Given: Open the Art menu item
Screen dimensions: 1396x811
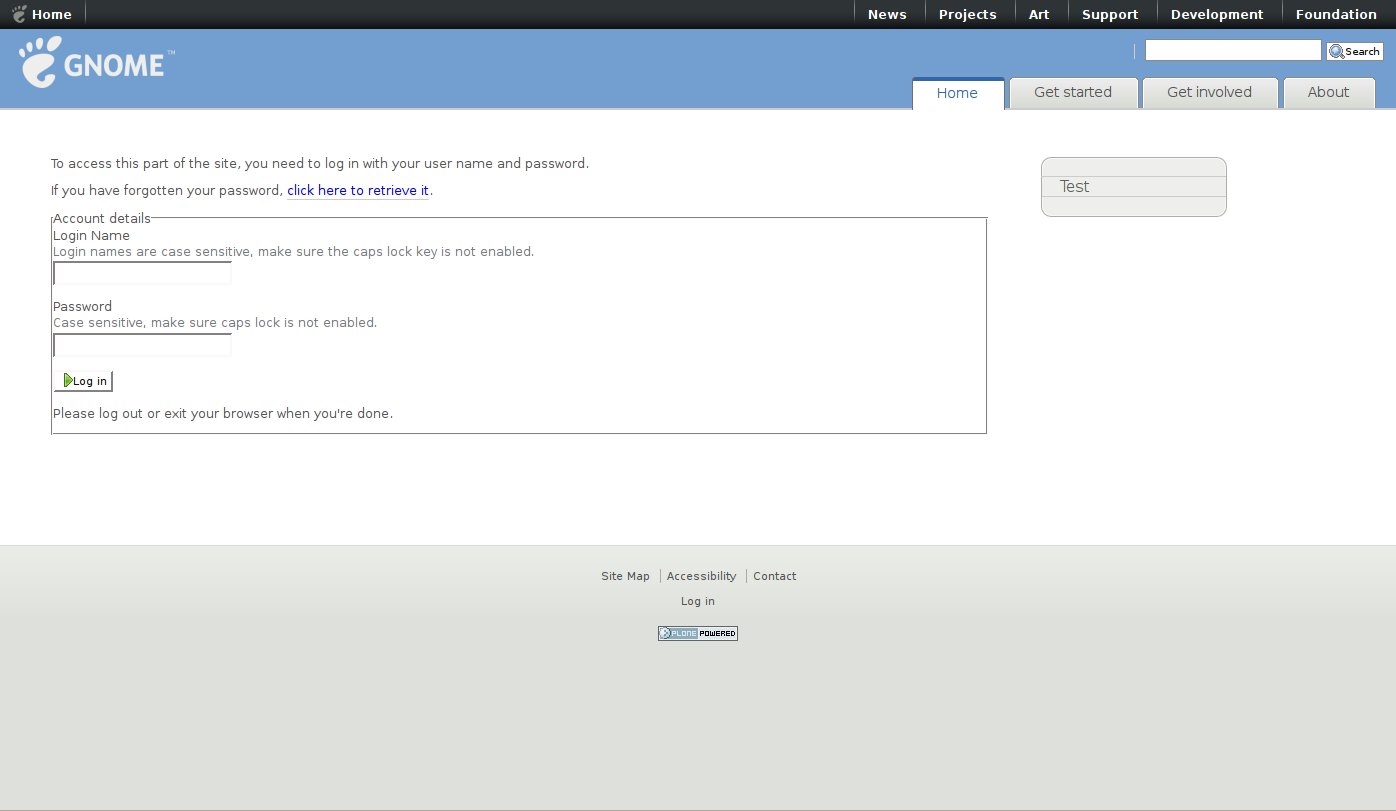Looking at the screenshot, I should [1039, 14].
